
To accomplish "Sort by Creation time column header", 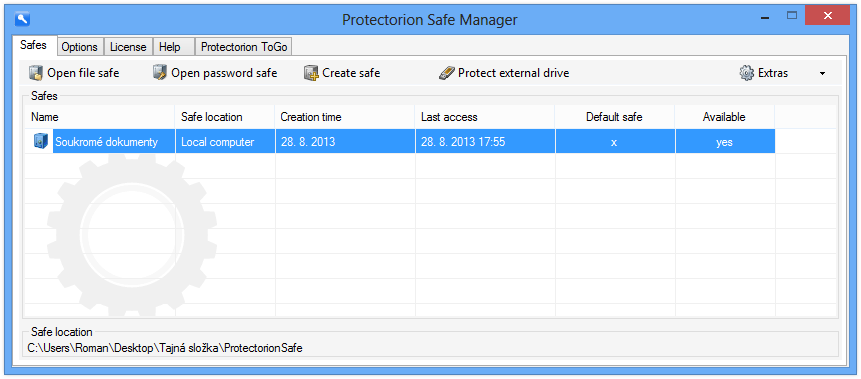I will (x=345, y=117).
